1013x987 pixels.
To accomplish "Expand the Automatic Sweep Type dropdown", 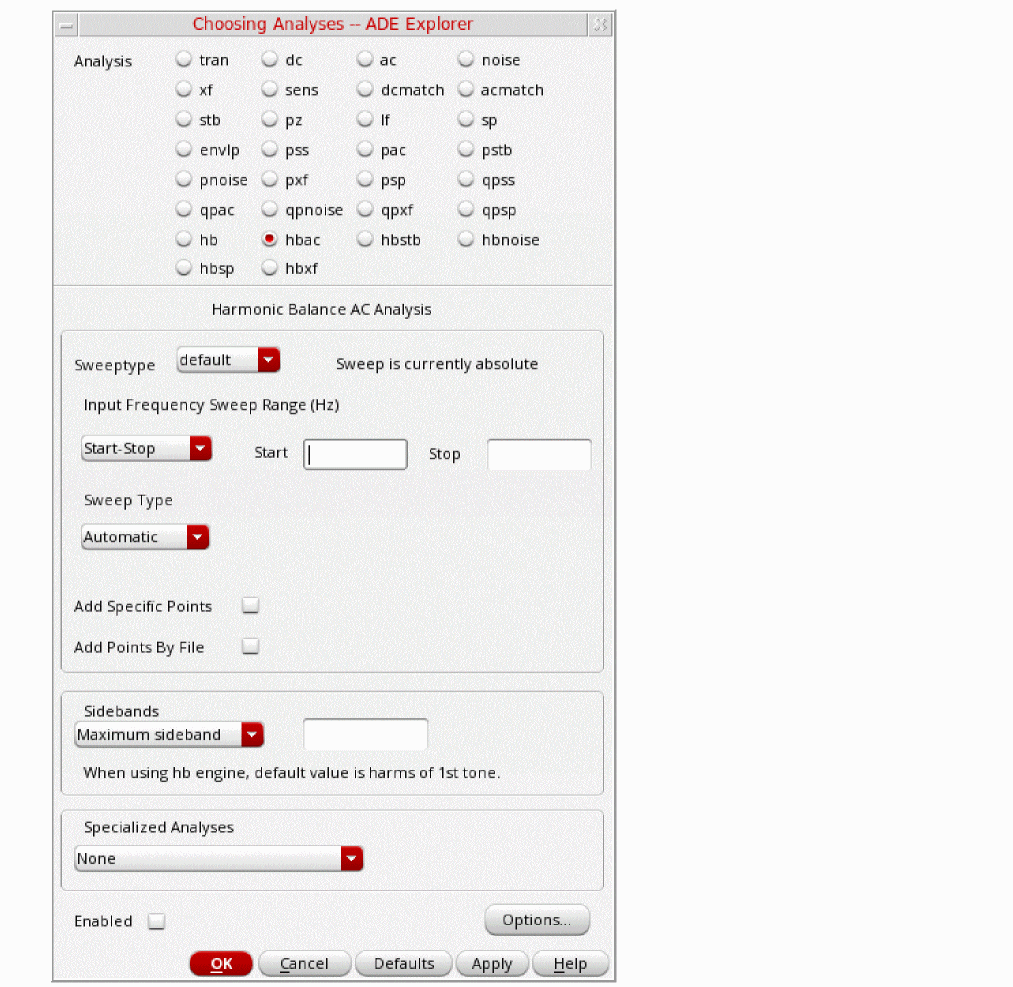I will tap(145, 537).
